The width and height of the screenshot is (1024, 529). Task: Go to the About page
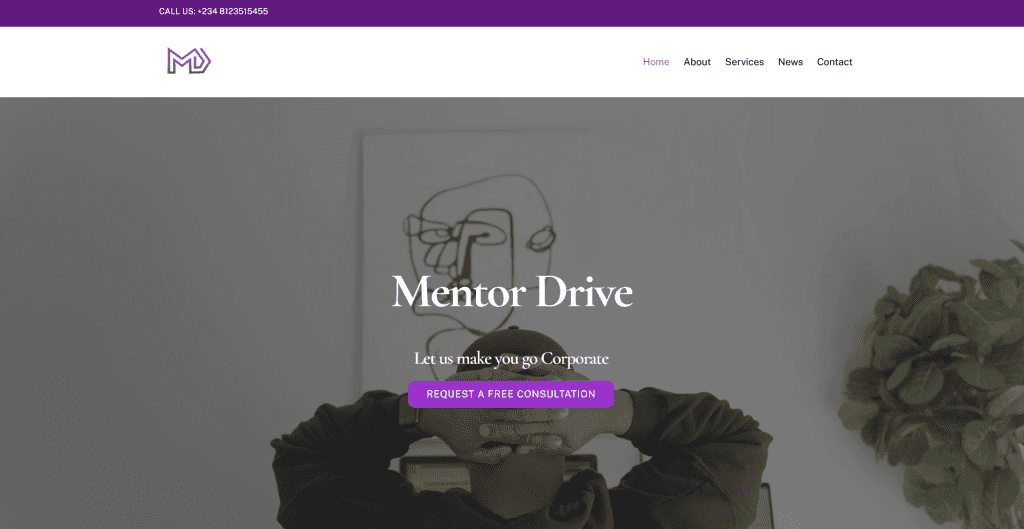[x=697, y=62]
